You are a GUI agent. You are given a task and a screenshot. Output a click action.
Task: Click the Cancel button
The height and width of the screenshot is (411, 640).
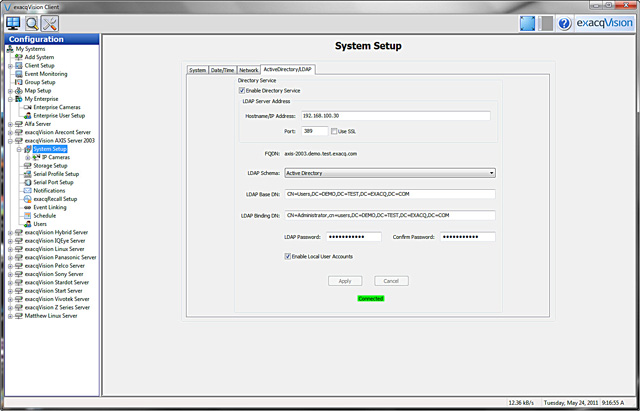click(x=392, y=281)
